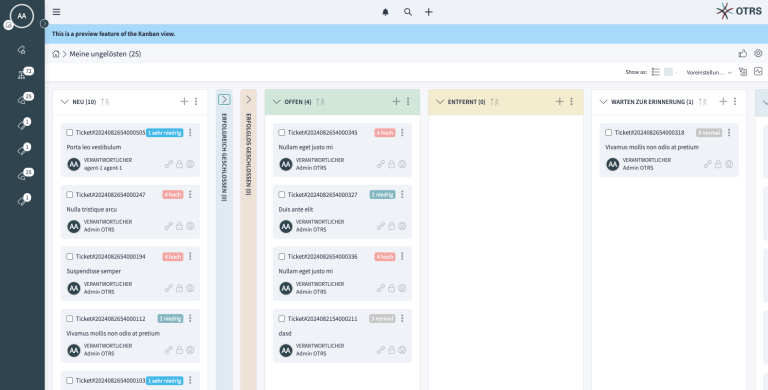Image resolution: width=768 pixels, height=390 pixels.
Task: Select checkbox for Ticket#2024082154000211
Action: (282, 318)
